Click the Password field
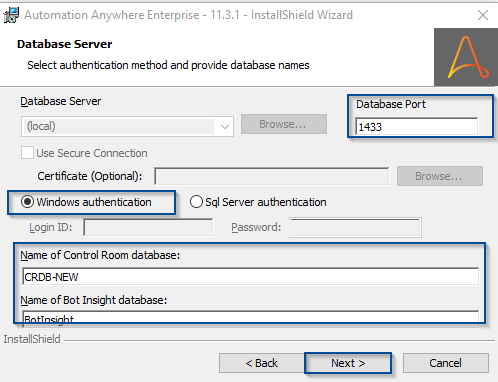Viewport: 498px width, 382px height. tap(355, 227)
